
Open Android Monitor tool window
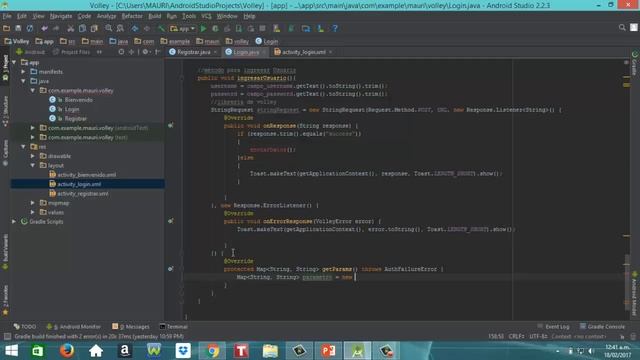point(73,327)
